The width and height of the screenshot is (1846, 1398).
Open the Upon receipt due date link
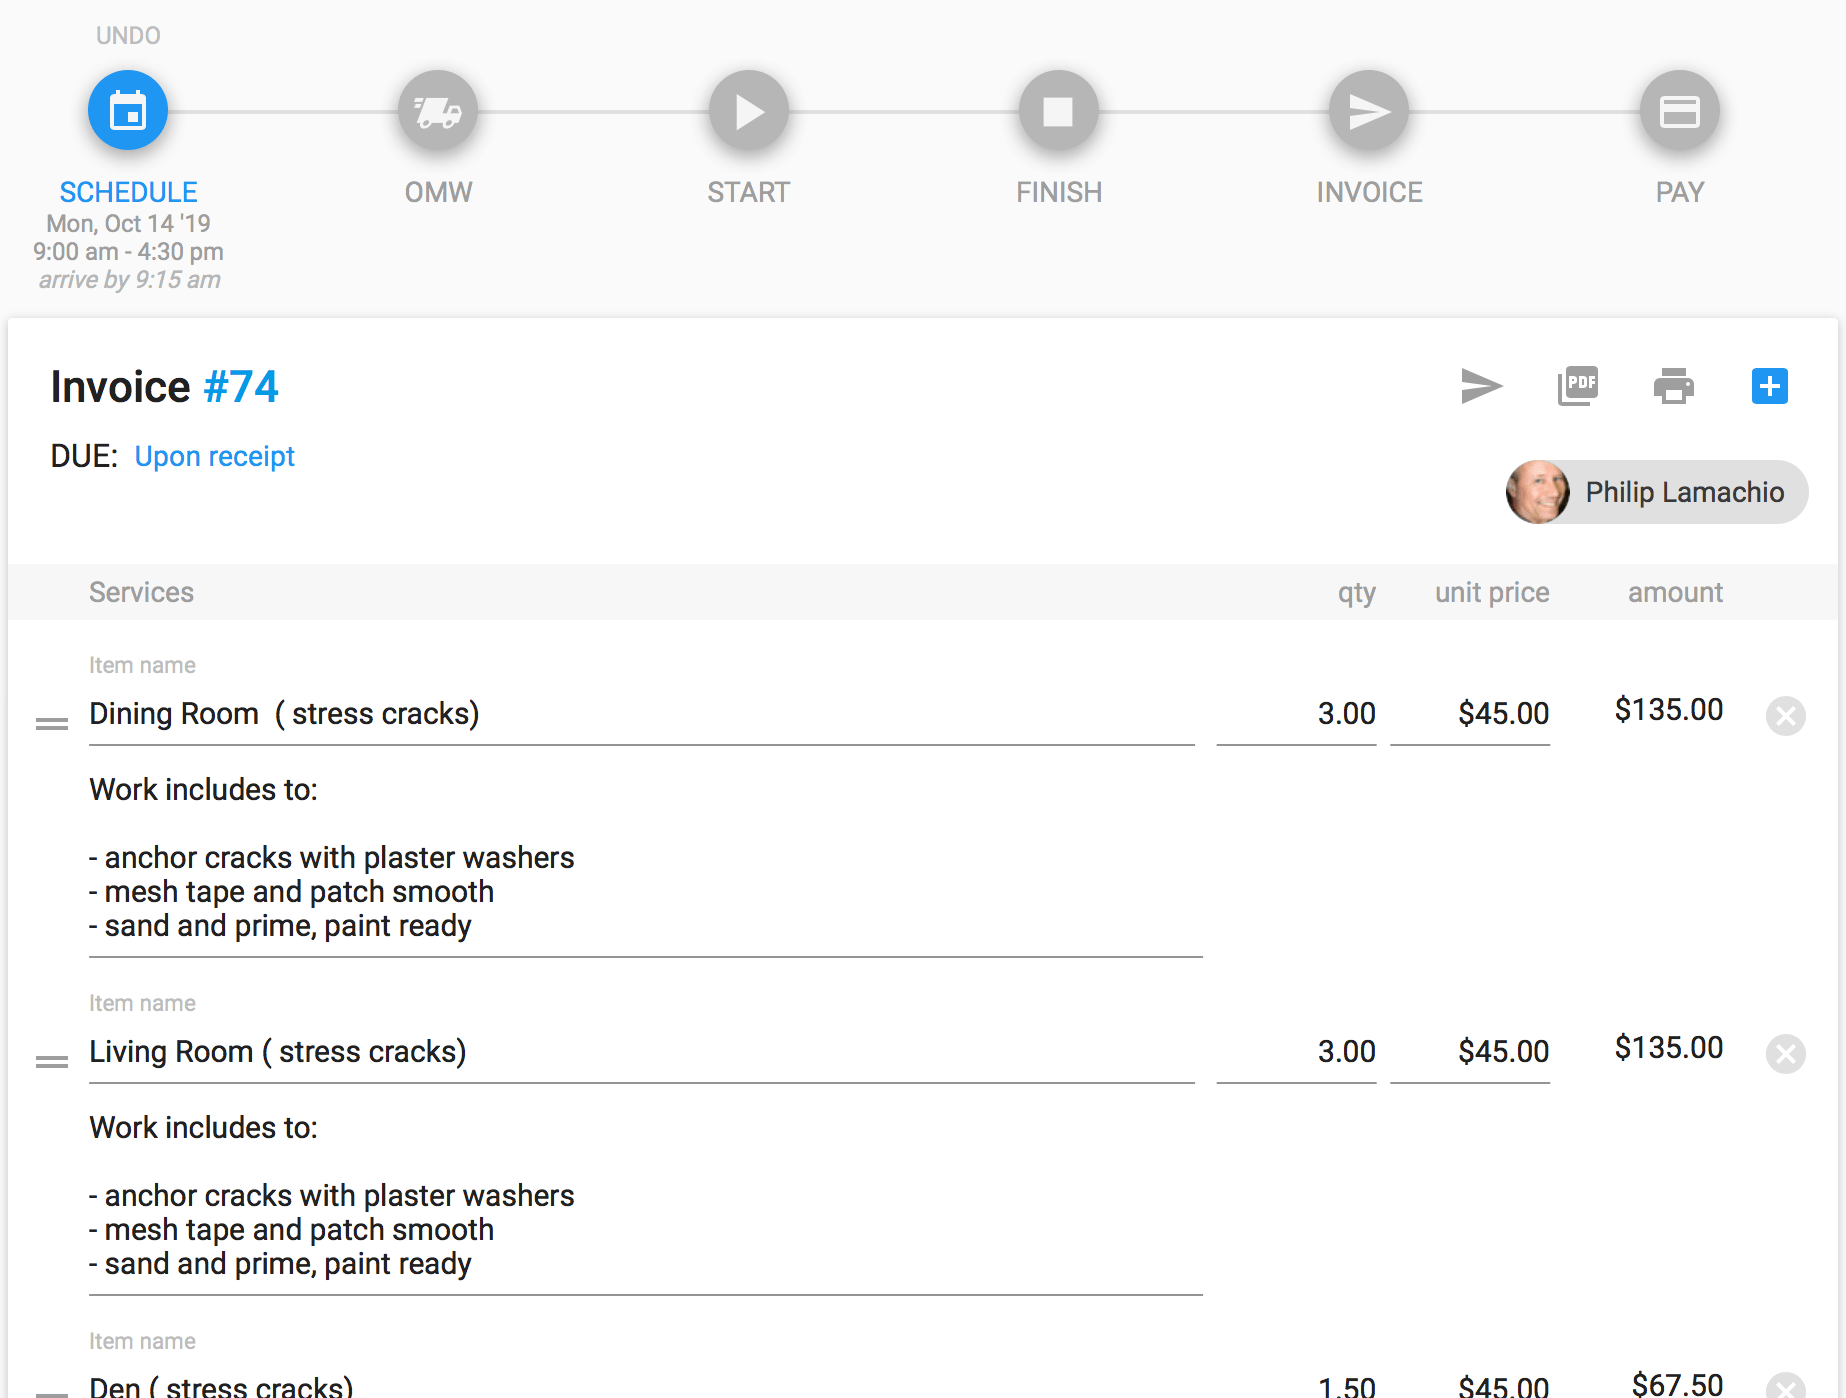click(x=215, y=456)
